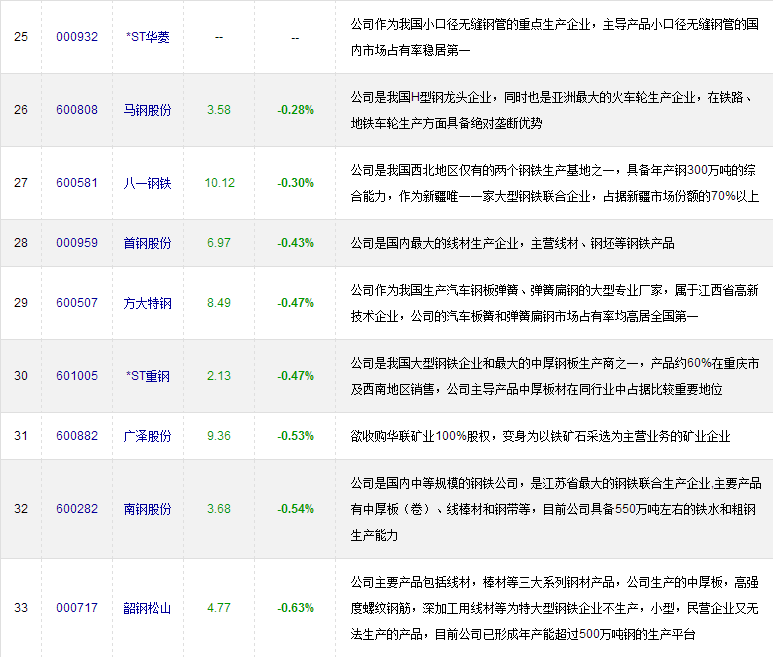The image size is (773, 657).
Task: Select row number 28
Action: tap(21, 243)
